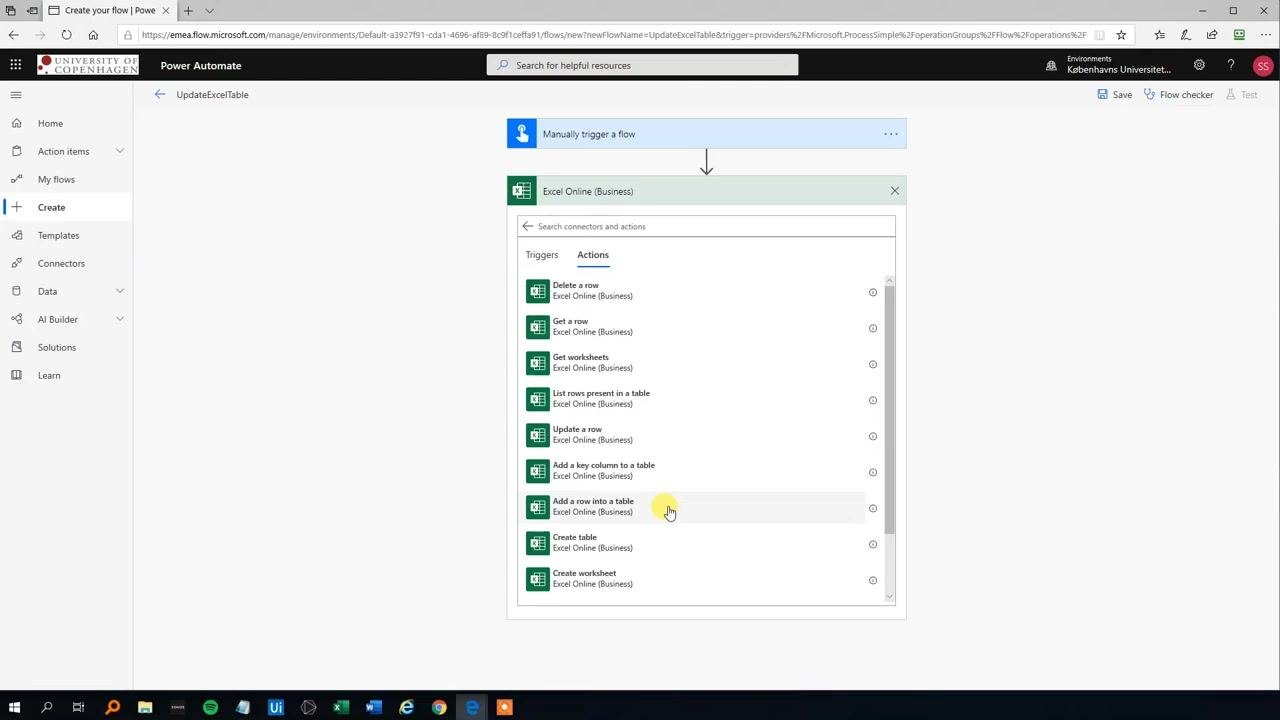Select Add a key column to a table action

coord(694,471)
